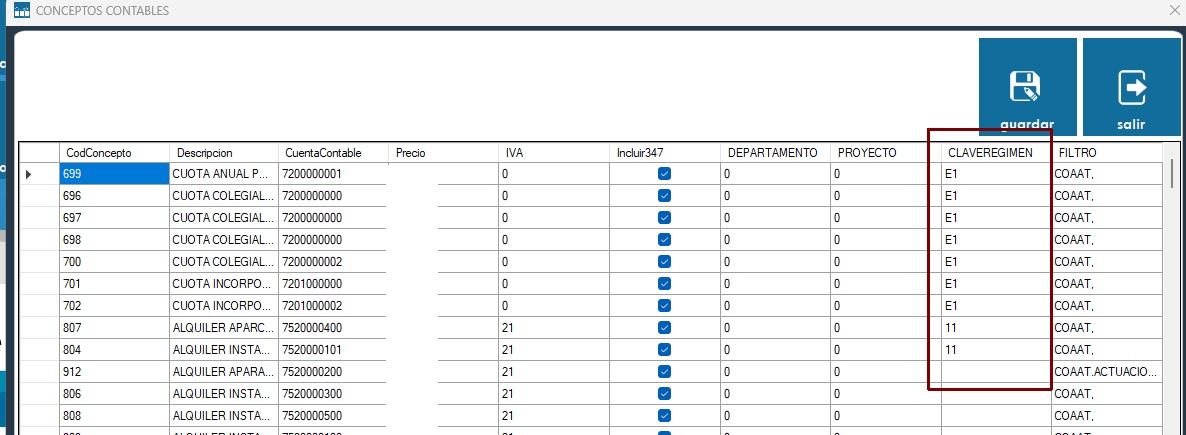Click CLAVEREGIMEN cell of concept 807

995,328
